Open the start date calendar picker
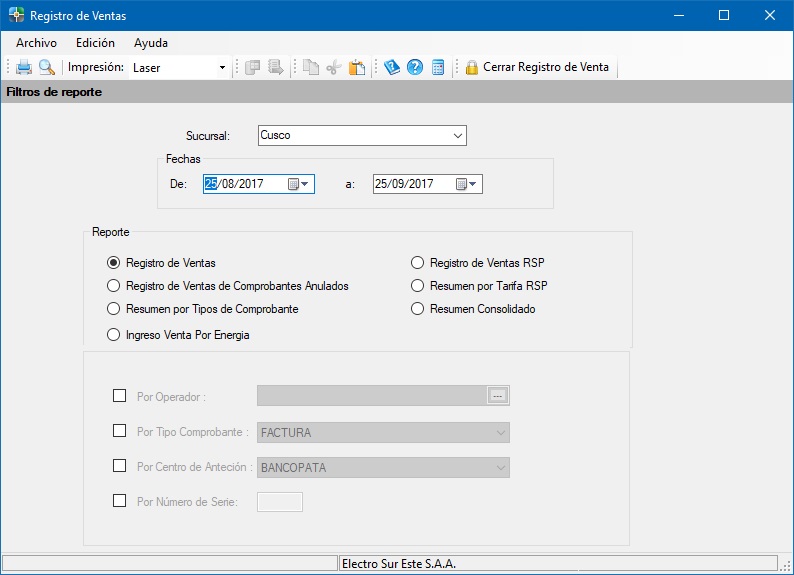This screenshot has width=794, height=575. click(297, 184)
